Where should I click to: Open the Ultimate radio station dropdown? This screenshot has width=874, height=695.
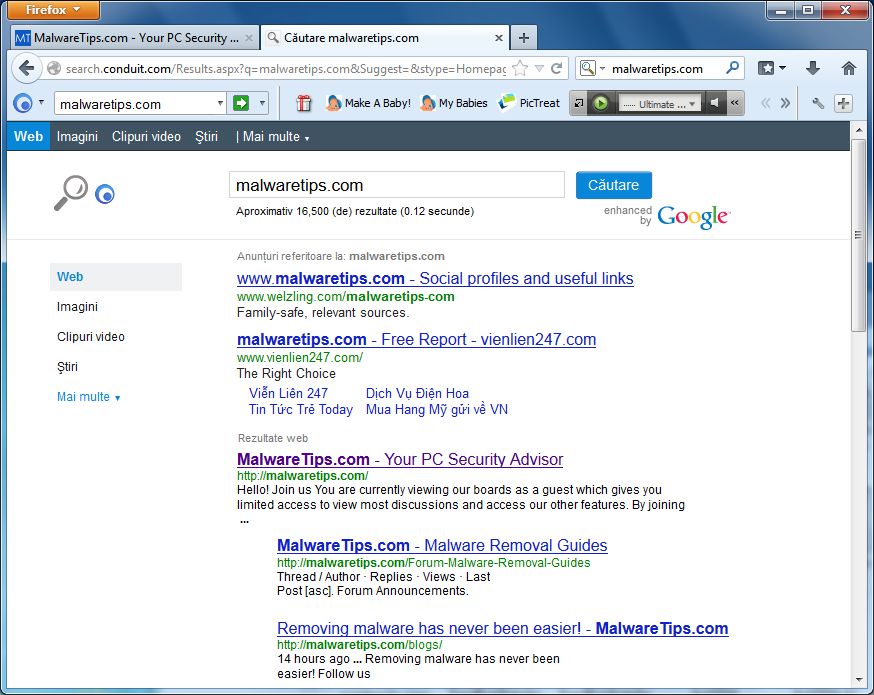[659, 104]
